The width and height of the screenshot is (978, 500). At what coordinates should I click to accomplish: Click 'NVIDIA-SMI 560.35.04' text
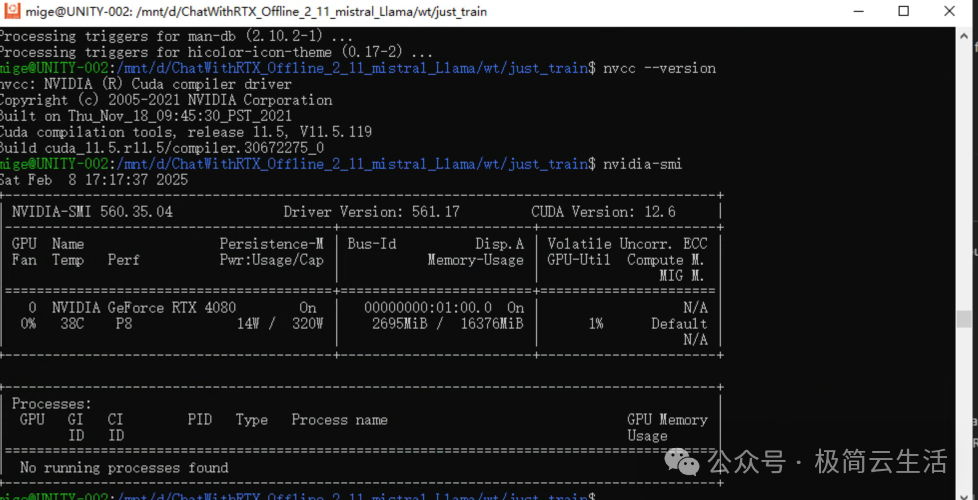(92, 212)
